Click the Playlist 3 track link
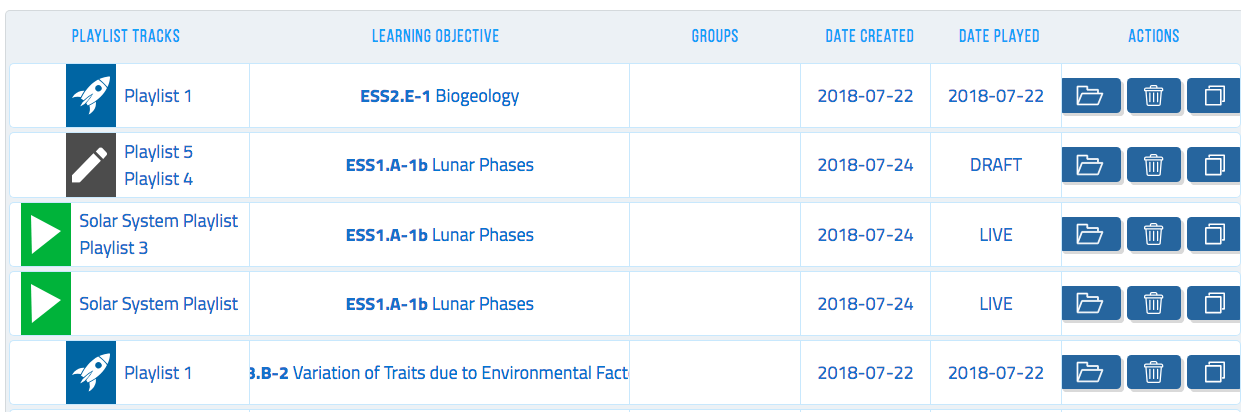Screen dimensions: 1241x412 (x=114, y=248)
